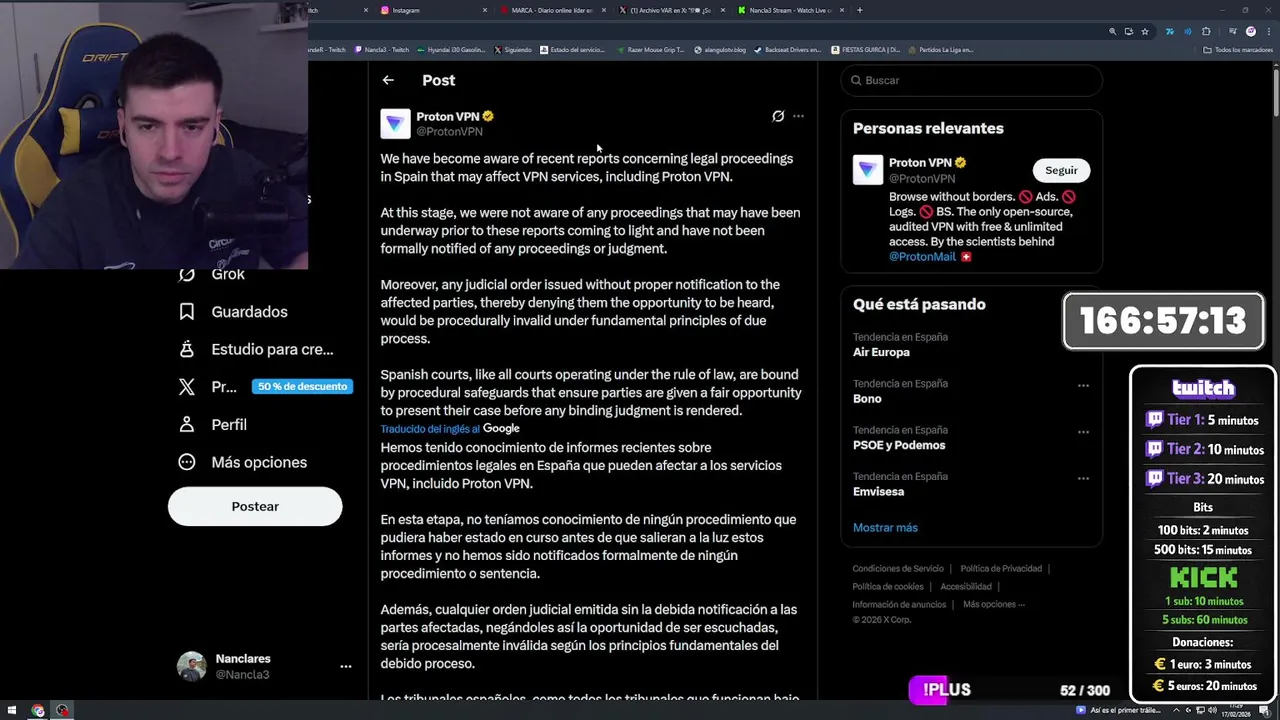The height and width of the screenshot is (720, 1280).
Task: Open the PSOE y Podemos trend
Action: tap(899, 446)
